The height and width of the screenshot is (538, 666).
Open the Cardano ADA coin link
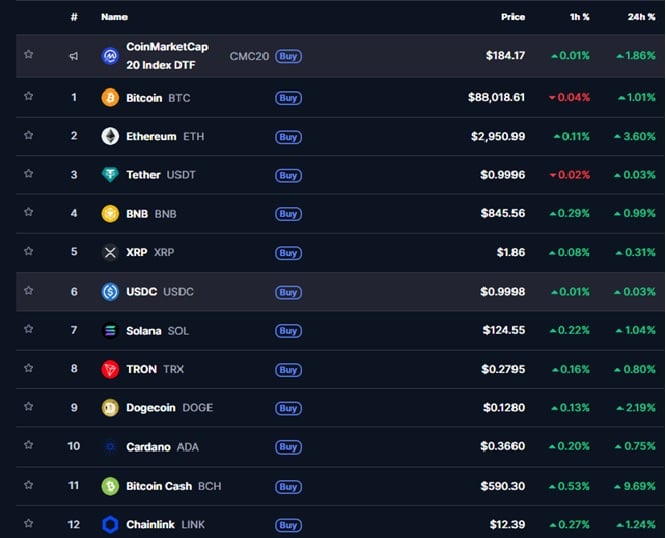(148, 447)
